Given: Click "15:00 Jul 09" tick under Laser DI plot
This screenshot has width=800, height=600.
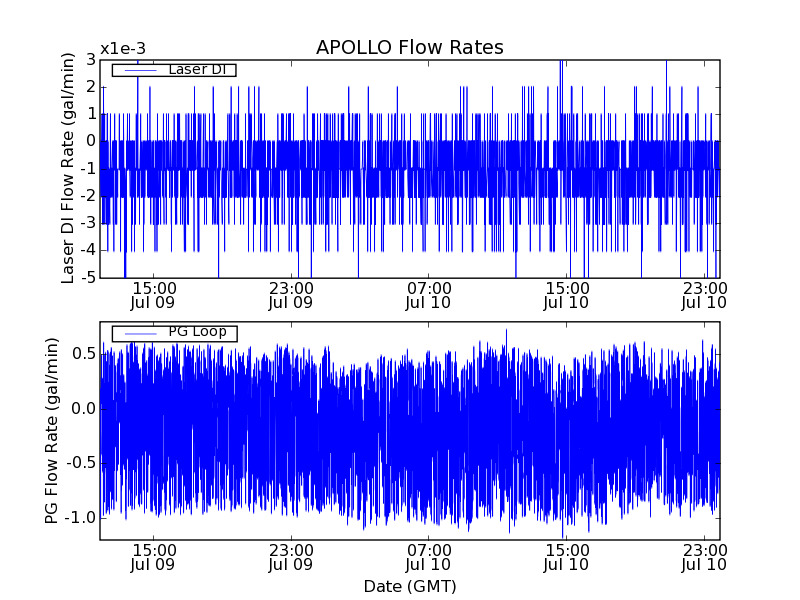Looking at the screenshot, I should point(154,295).
